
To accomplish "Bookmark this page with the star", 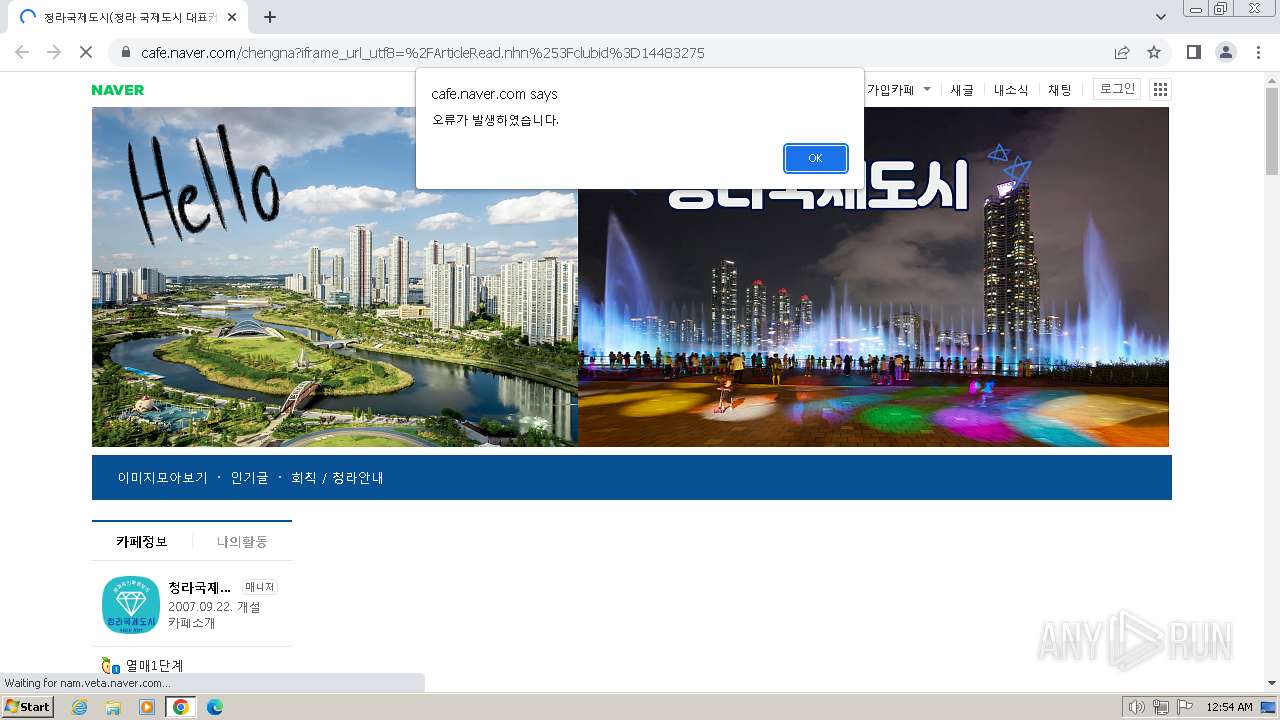I will tap(1154, 52).
